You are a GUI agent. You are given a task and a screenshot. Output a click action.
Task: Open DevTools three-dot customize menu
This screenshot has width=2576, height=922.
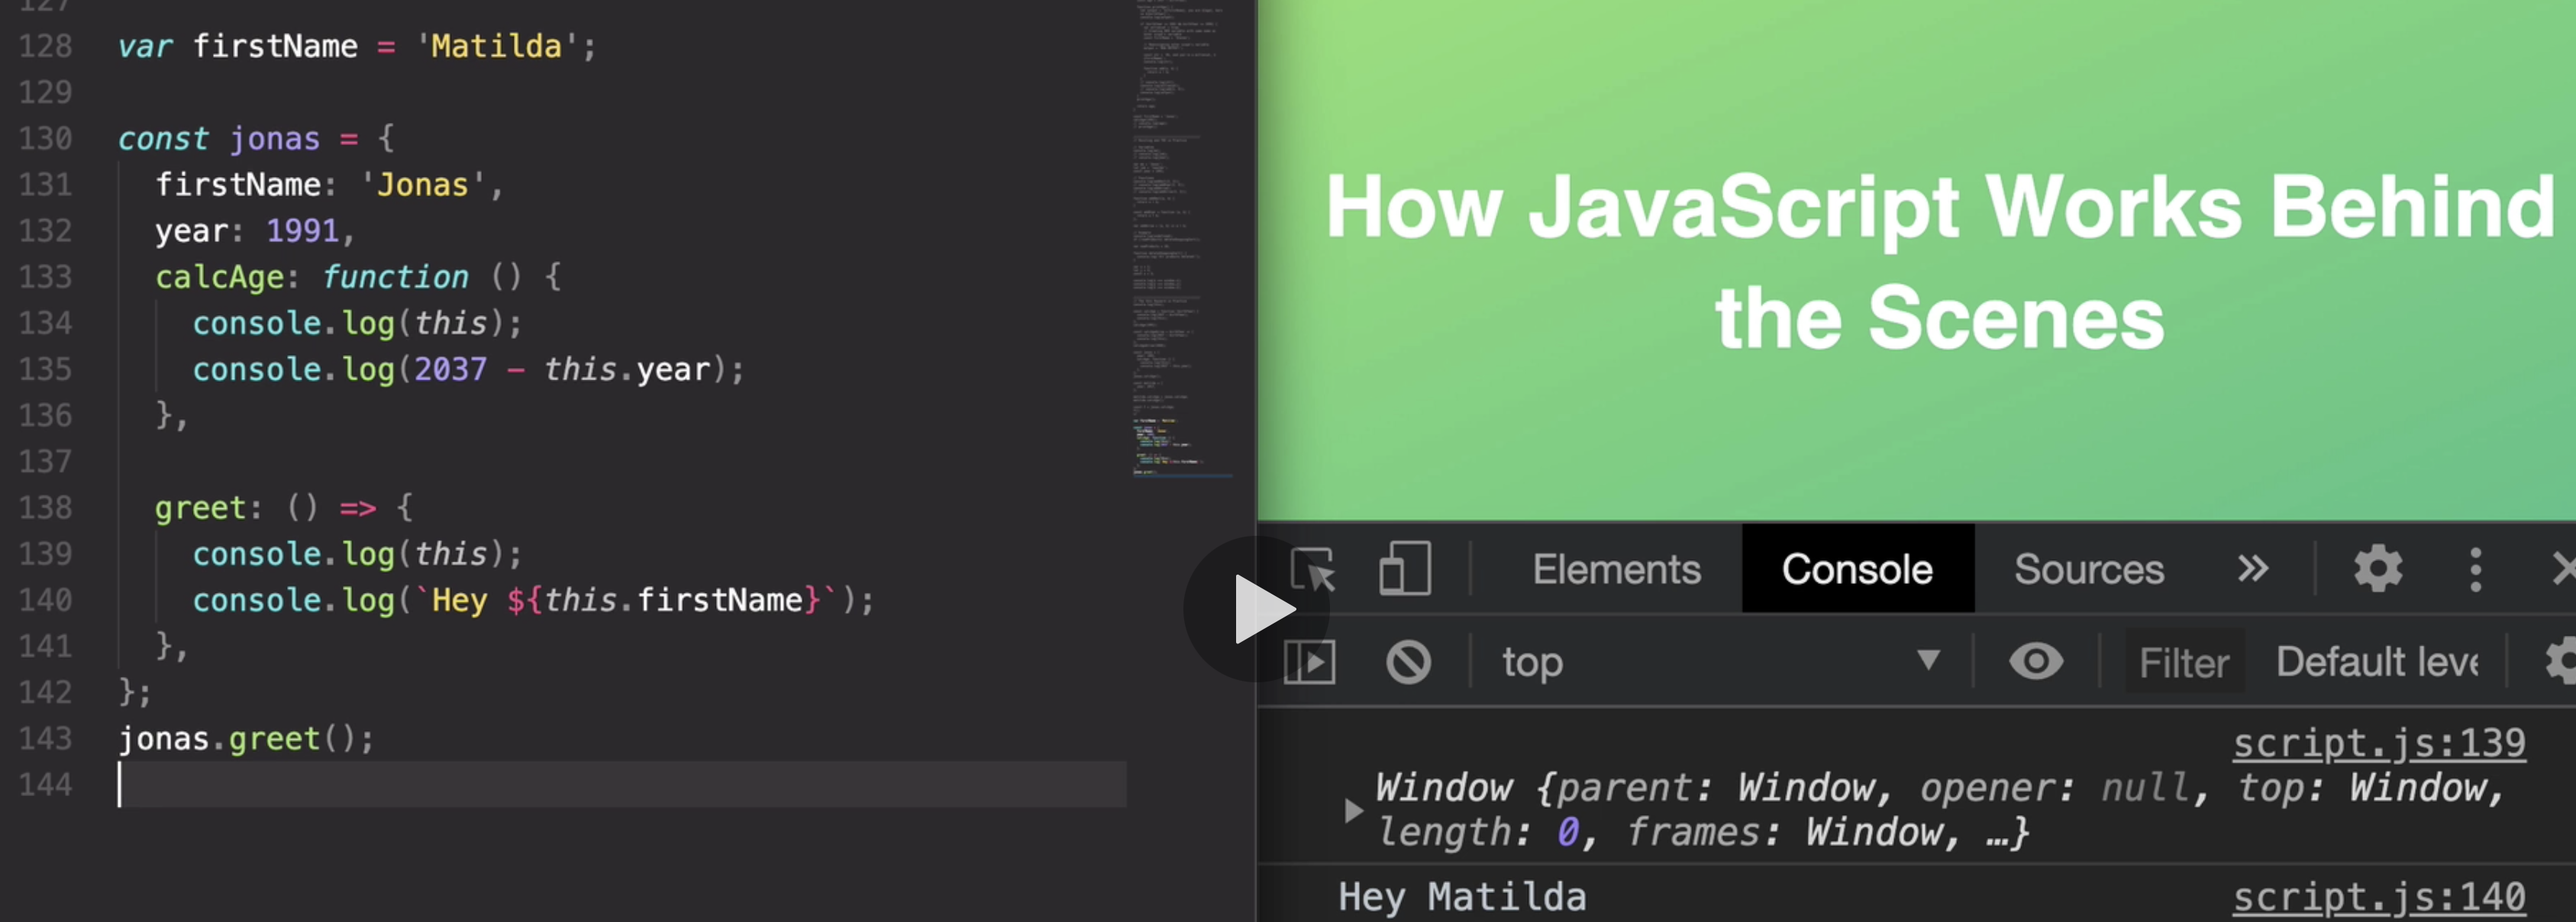pyautogui.click(x=2475, y=569)
